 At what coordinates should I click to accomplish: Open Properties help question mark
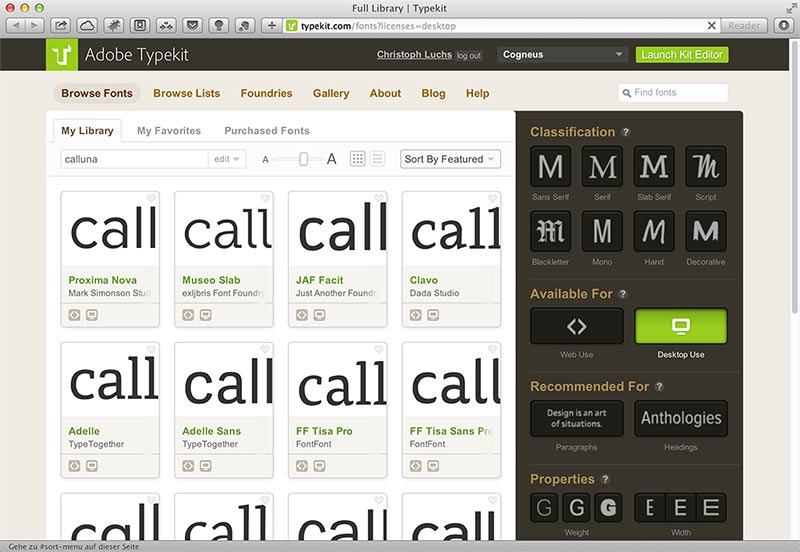pos(605,479)
